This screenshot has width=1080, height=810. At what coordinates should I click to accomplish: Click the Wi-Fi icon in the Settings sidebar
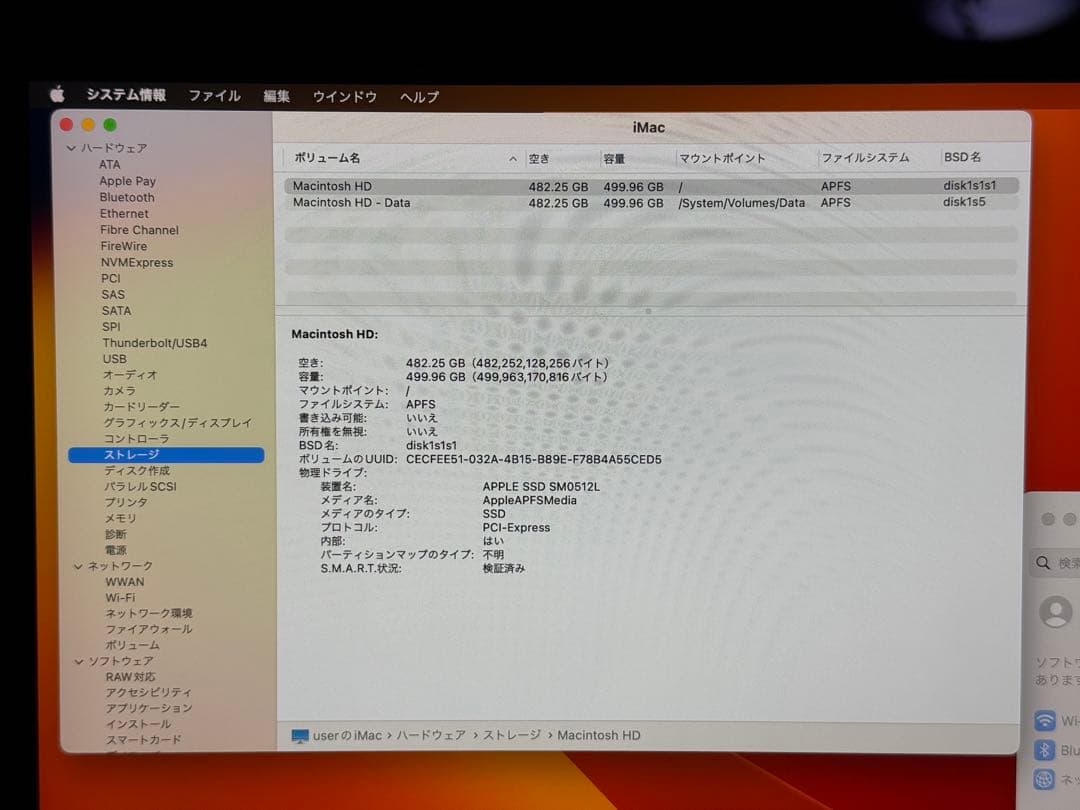[1046, 720]
